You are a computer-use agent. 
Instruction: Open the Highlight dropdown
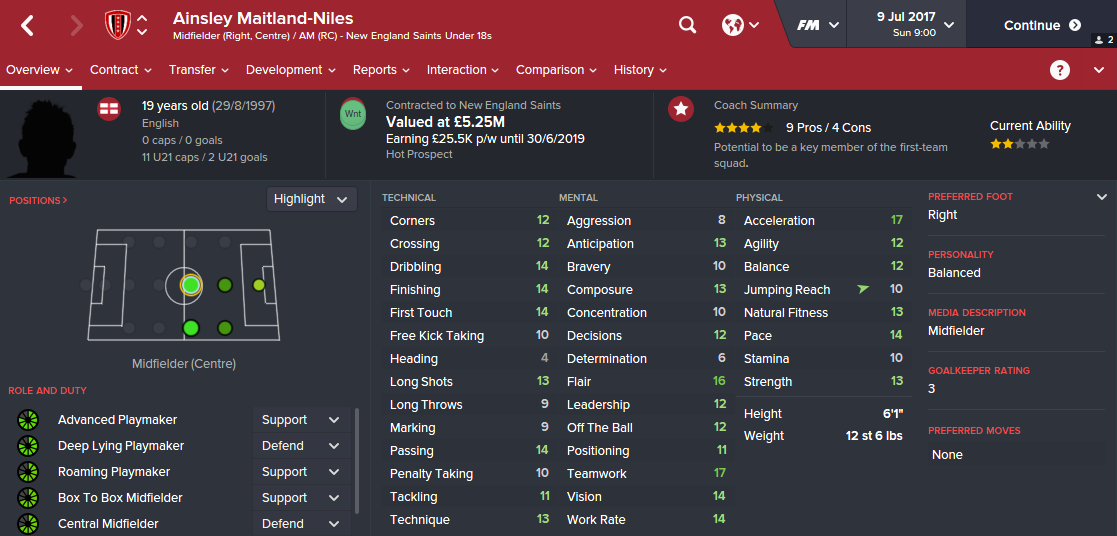(312, 199)
